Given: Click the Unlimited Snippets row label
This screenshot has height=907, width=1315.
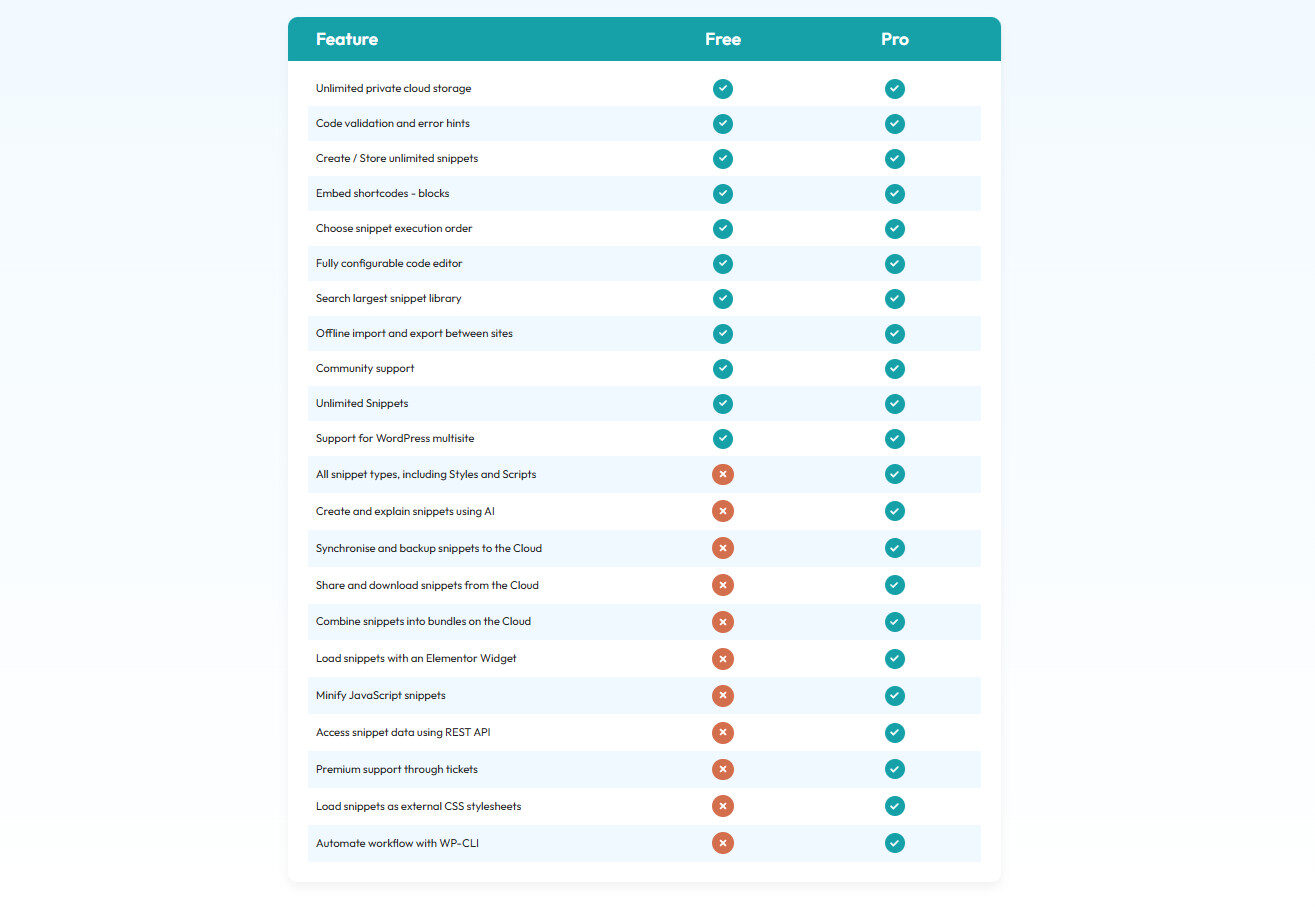Looking at the screenshot, I should point(362,403).
